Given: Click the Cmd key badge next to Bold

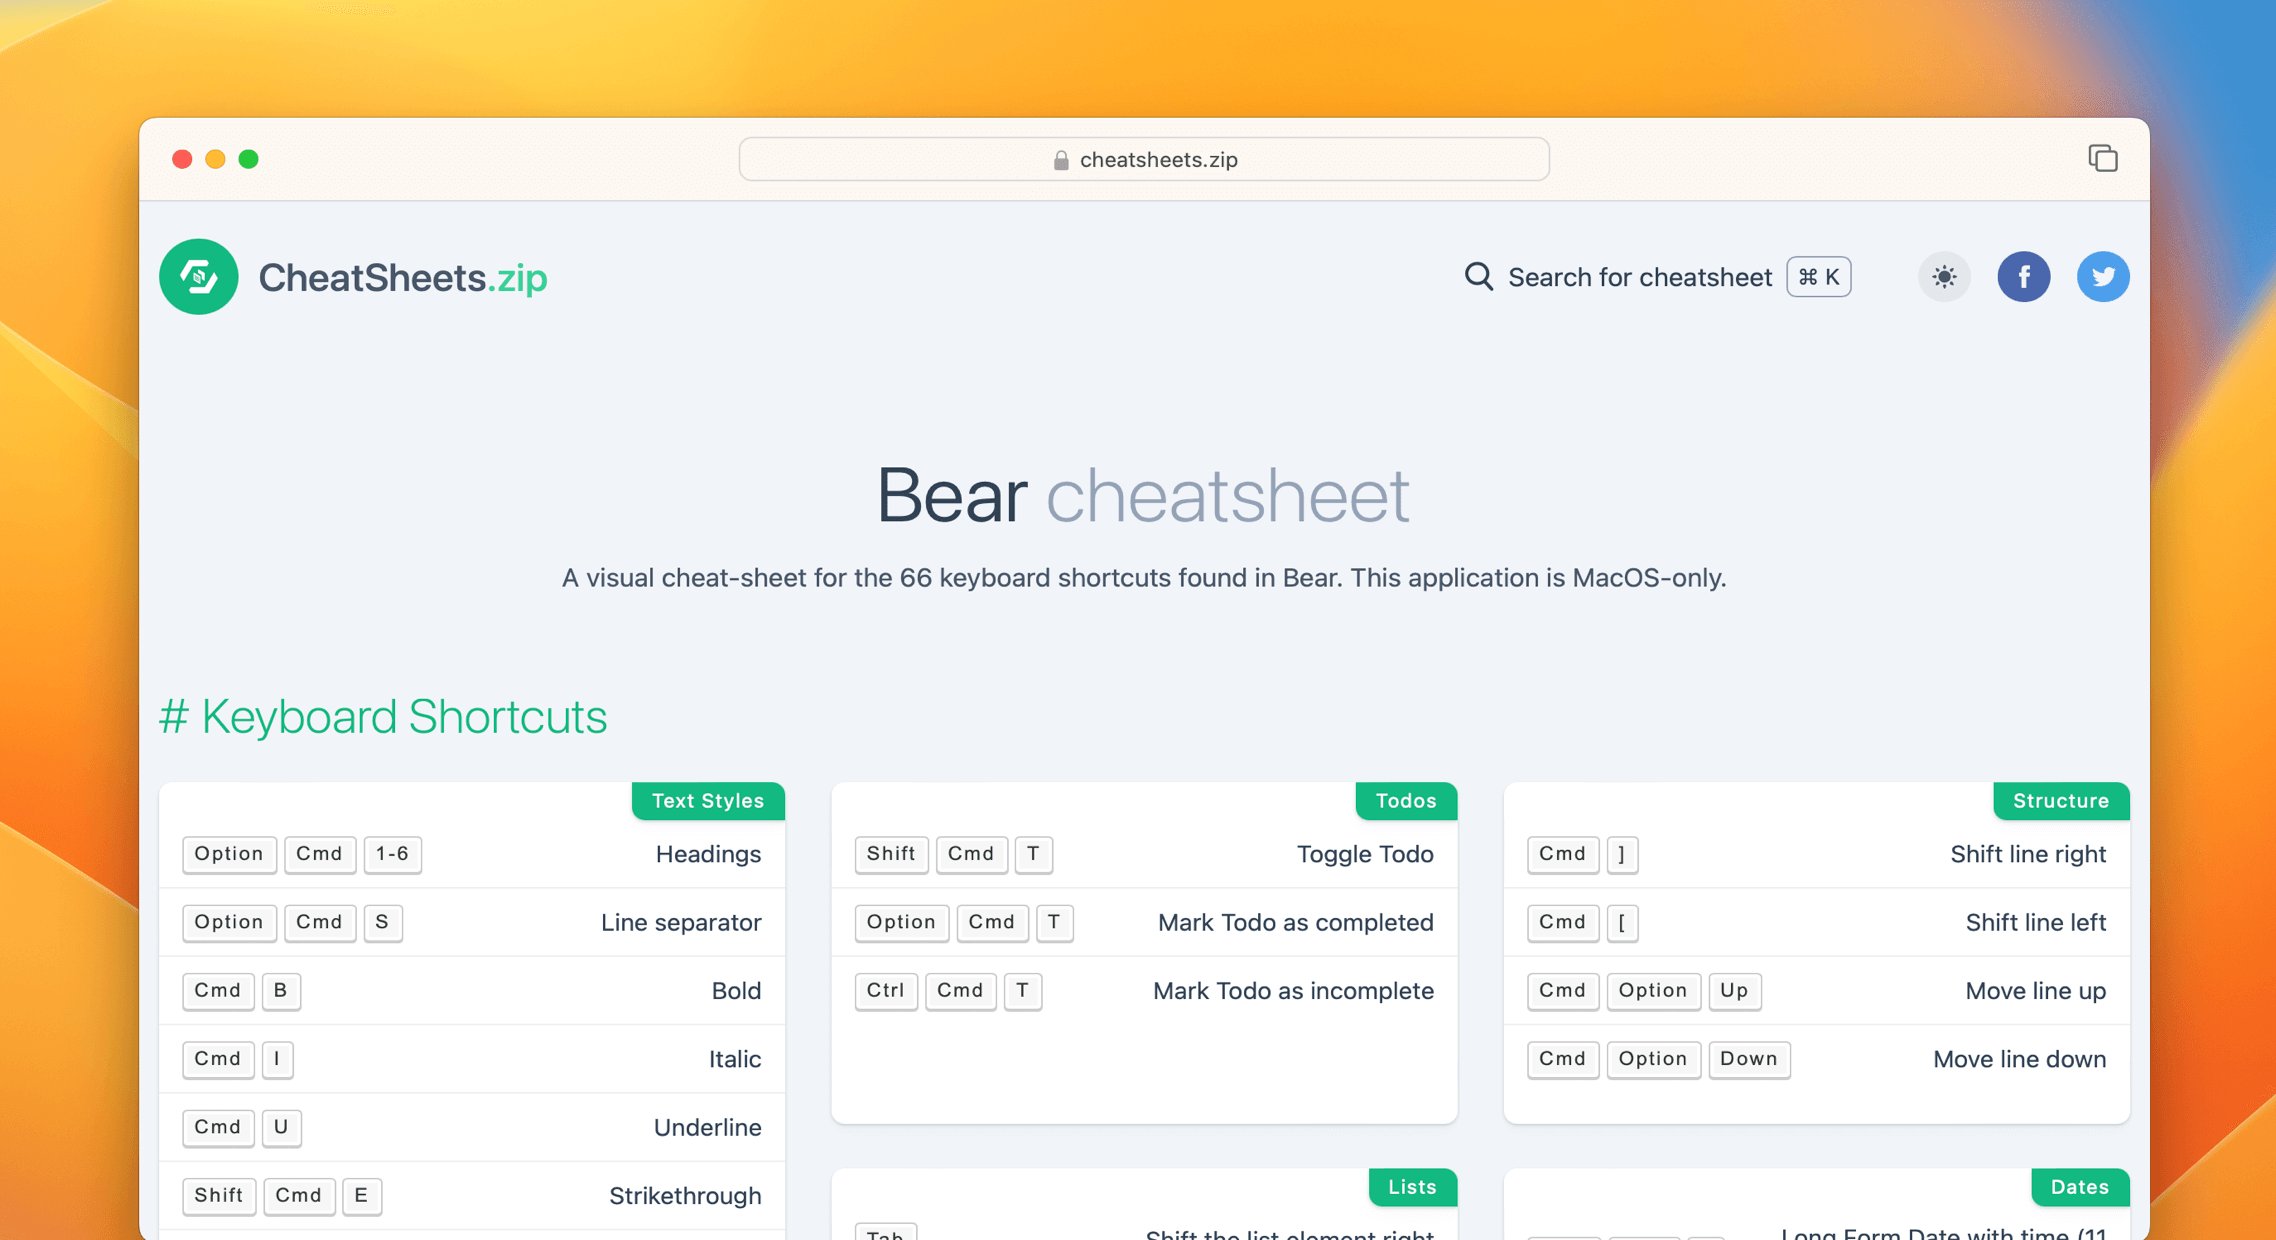Looking at the screenshot, I should coord(218,991).
